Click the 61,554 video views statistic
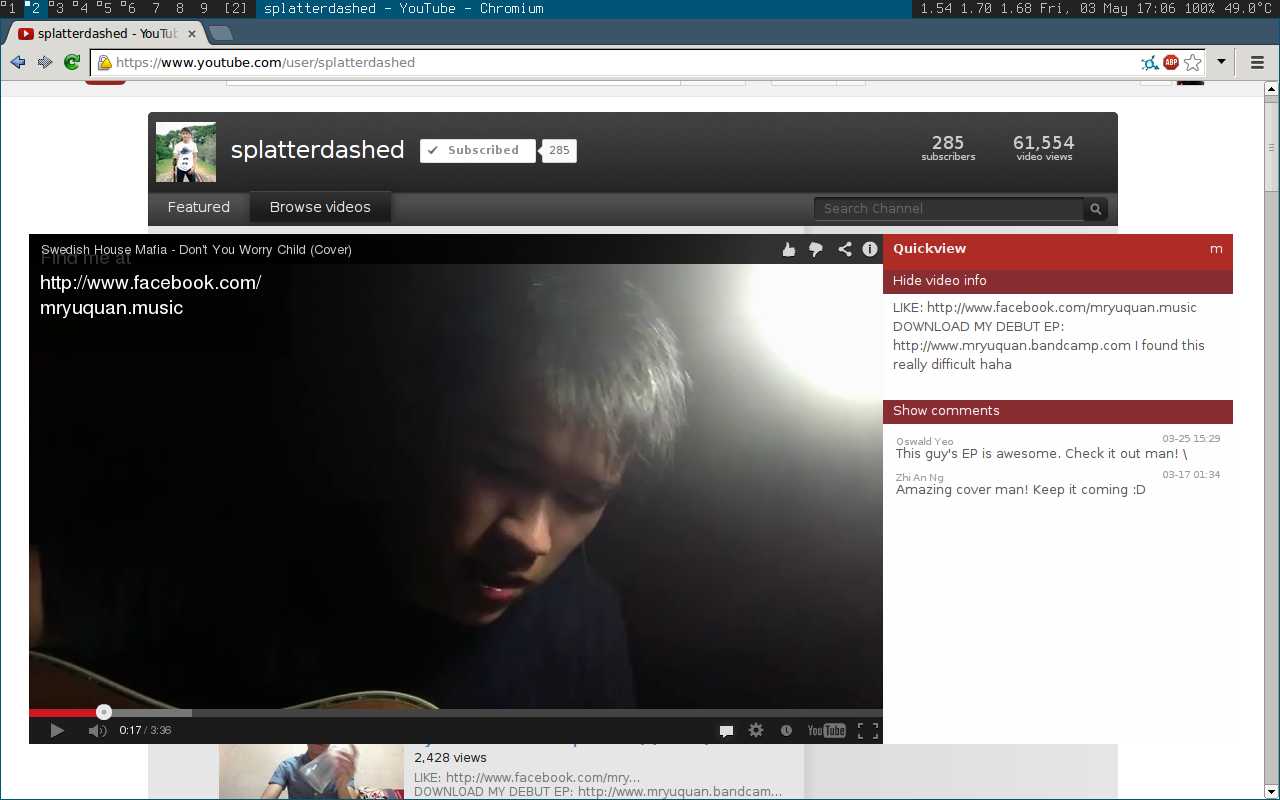Image resolution: width=1280 pixels, height=800 pixels. (1043, 147)
